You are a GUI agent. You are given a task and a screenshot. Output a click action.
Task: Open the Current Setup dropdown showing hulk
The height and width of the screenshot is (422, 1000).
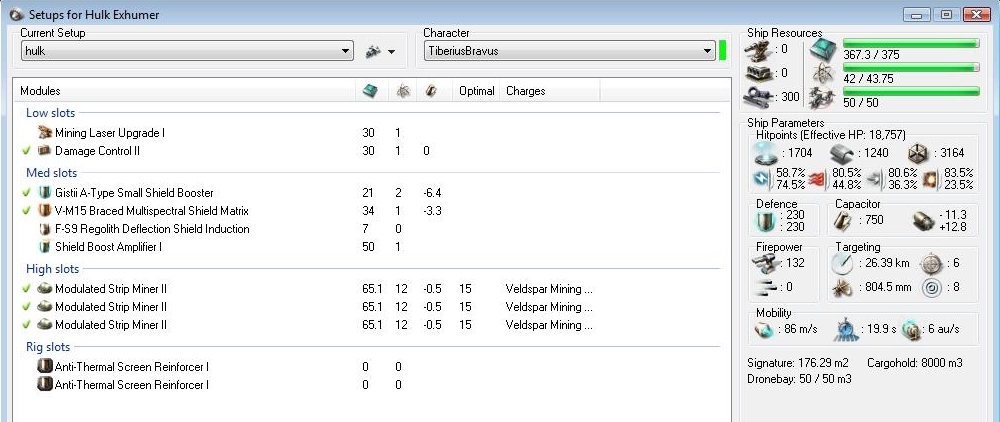[x=187, y=51]
